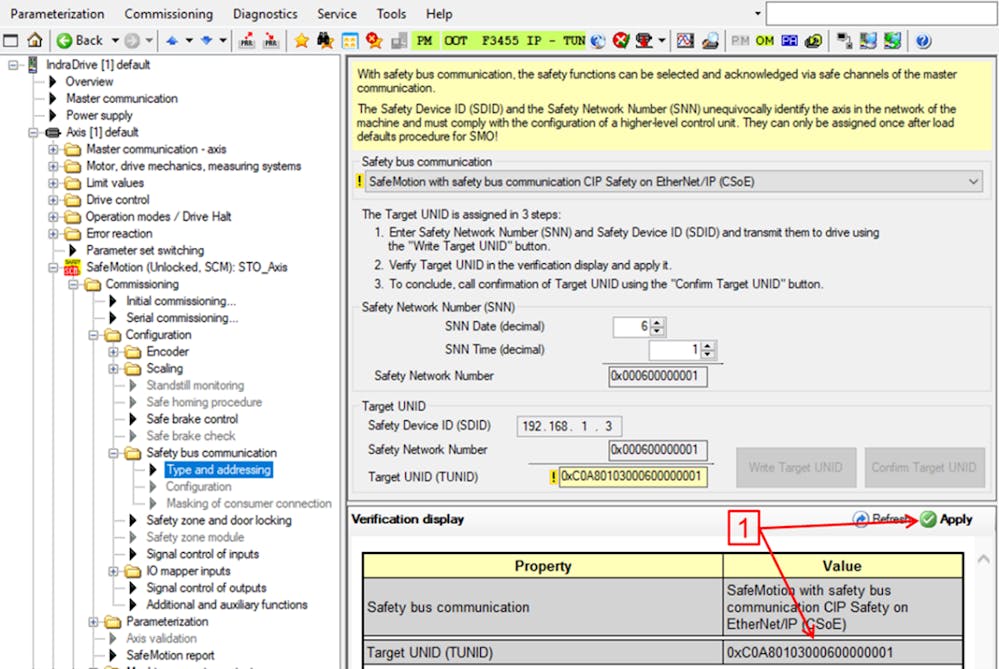Open the Diagnostics menu
The height and width of the screenshot is (669, 999).
[x=265, y=13]
